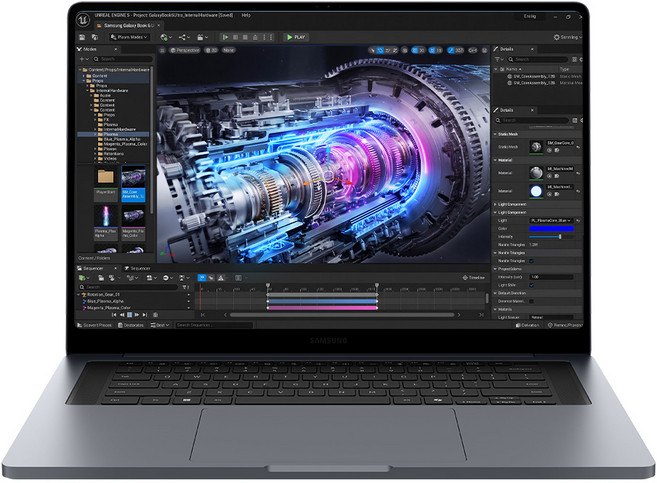
Task: Toggle the Light Slide checkbox
Action: 532,285
